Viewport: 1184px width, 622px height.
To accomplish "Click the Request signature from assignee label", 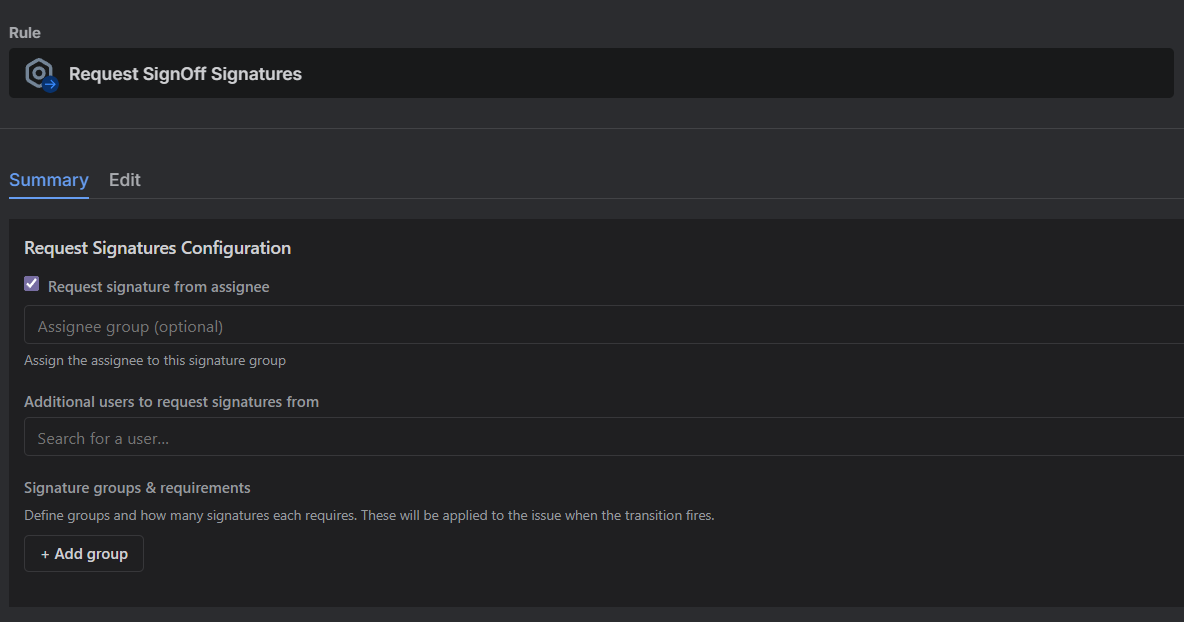I will [x=159, y=287].
